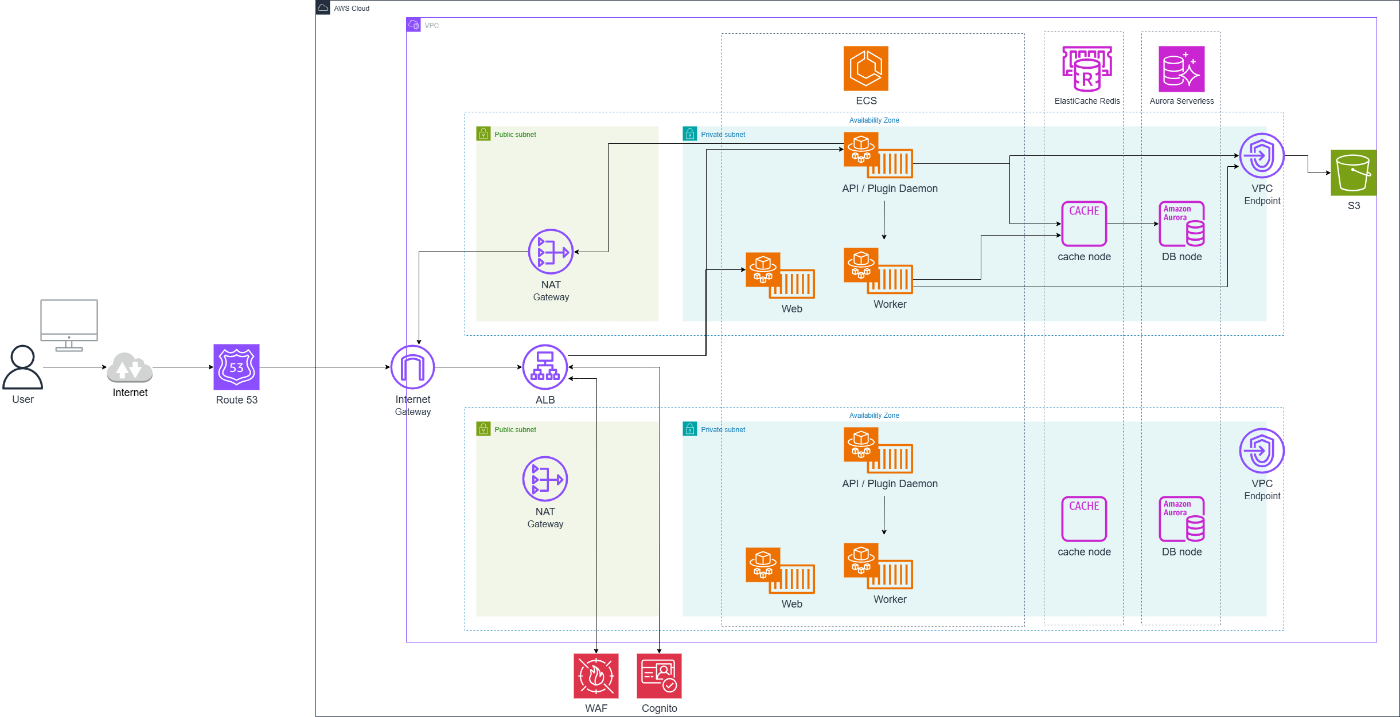Viewport: 1400px width, 717px height.
Task: Click the teal lock icon of lower Private subnet
Action: [690, 429]
